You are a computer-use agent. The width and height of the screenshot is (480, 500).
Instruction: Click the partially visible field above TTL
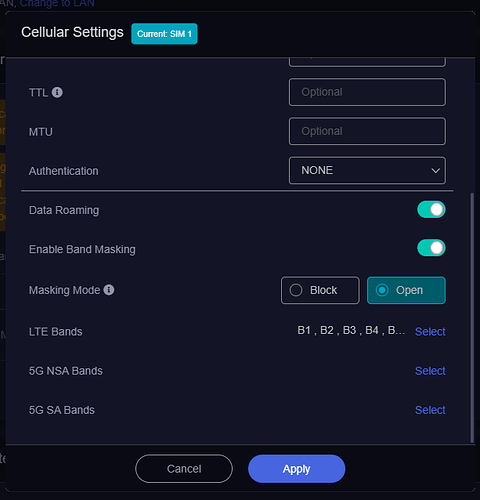pos(367,62)
